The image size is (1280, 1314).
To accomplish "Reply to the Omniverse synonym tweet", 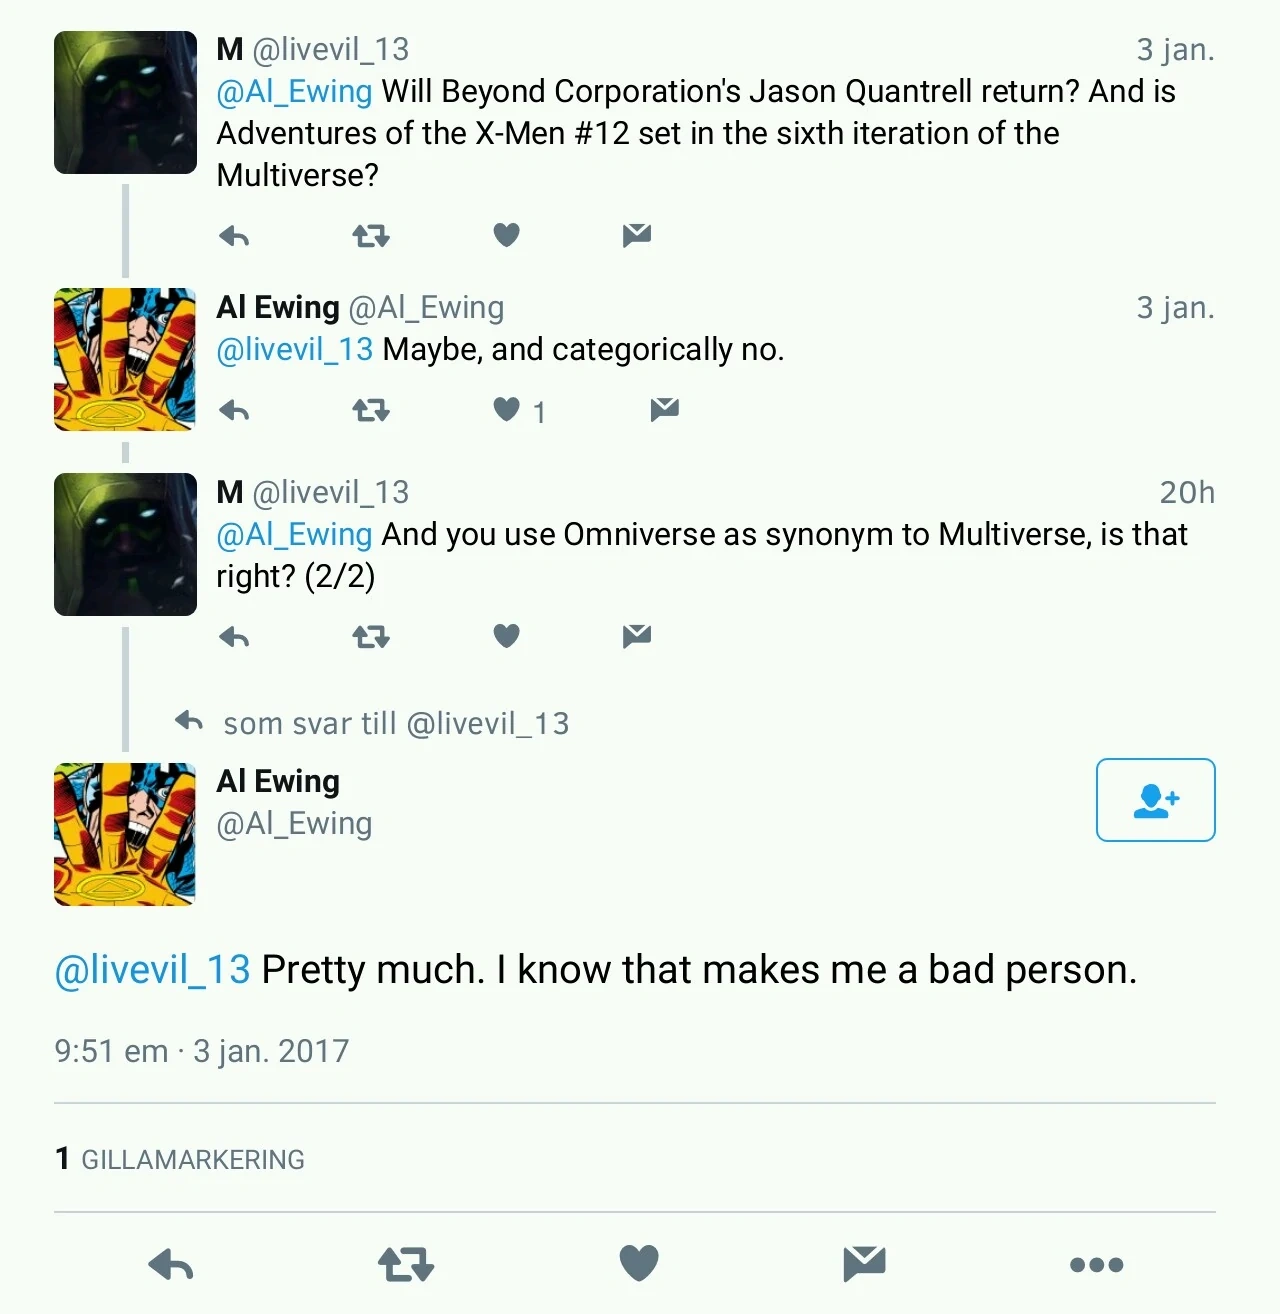I will (x=234, y=637).
